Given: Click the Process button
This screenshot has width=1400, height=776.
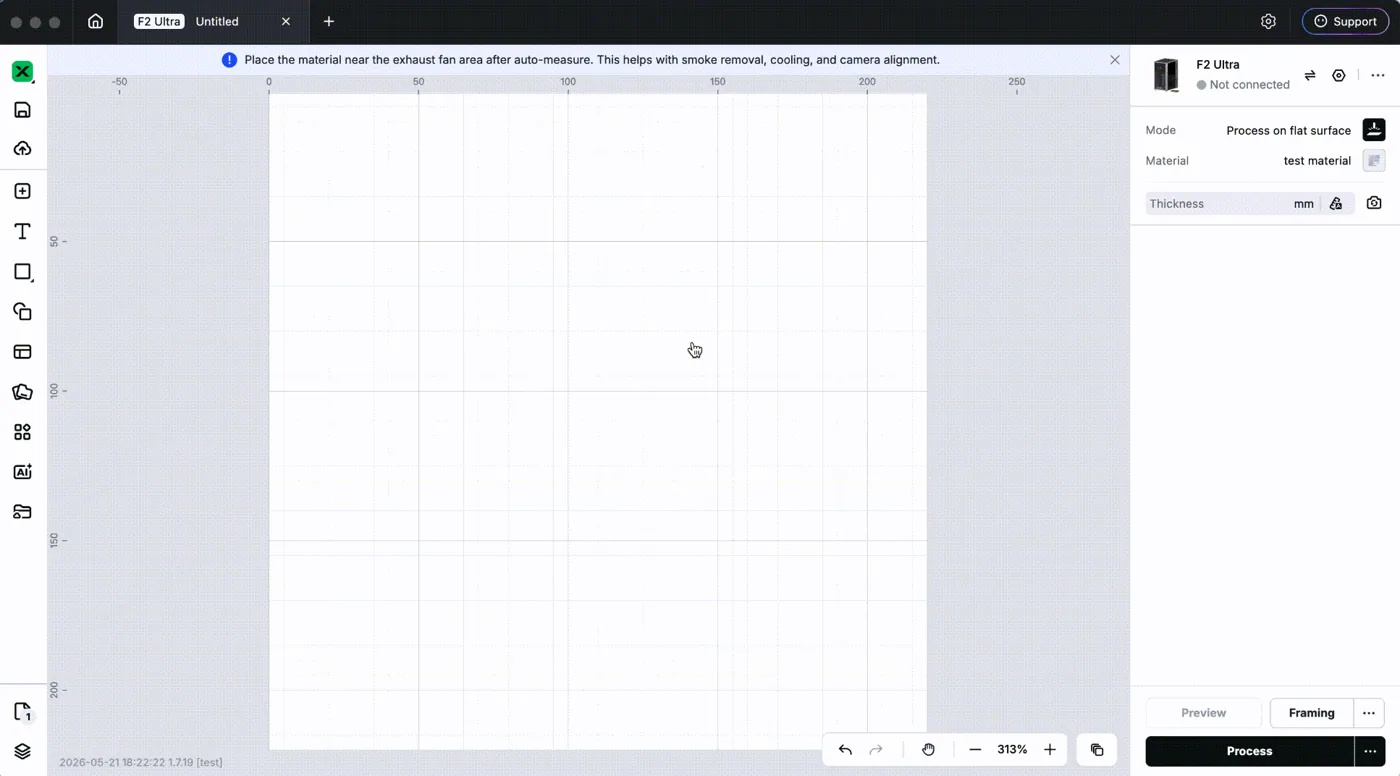Looking at the screenshot, I should coord(1249,751).
